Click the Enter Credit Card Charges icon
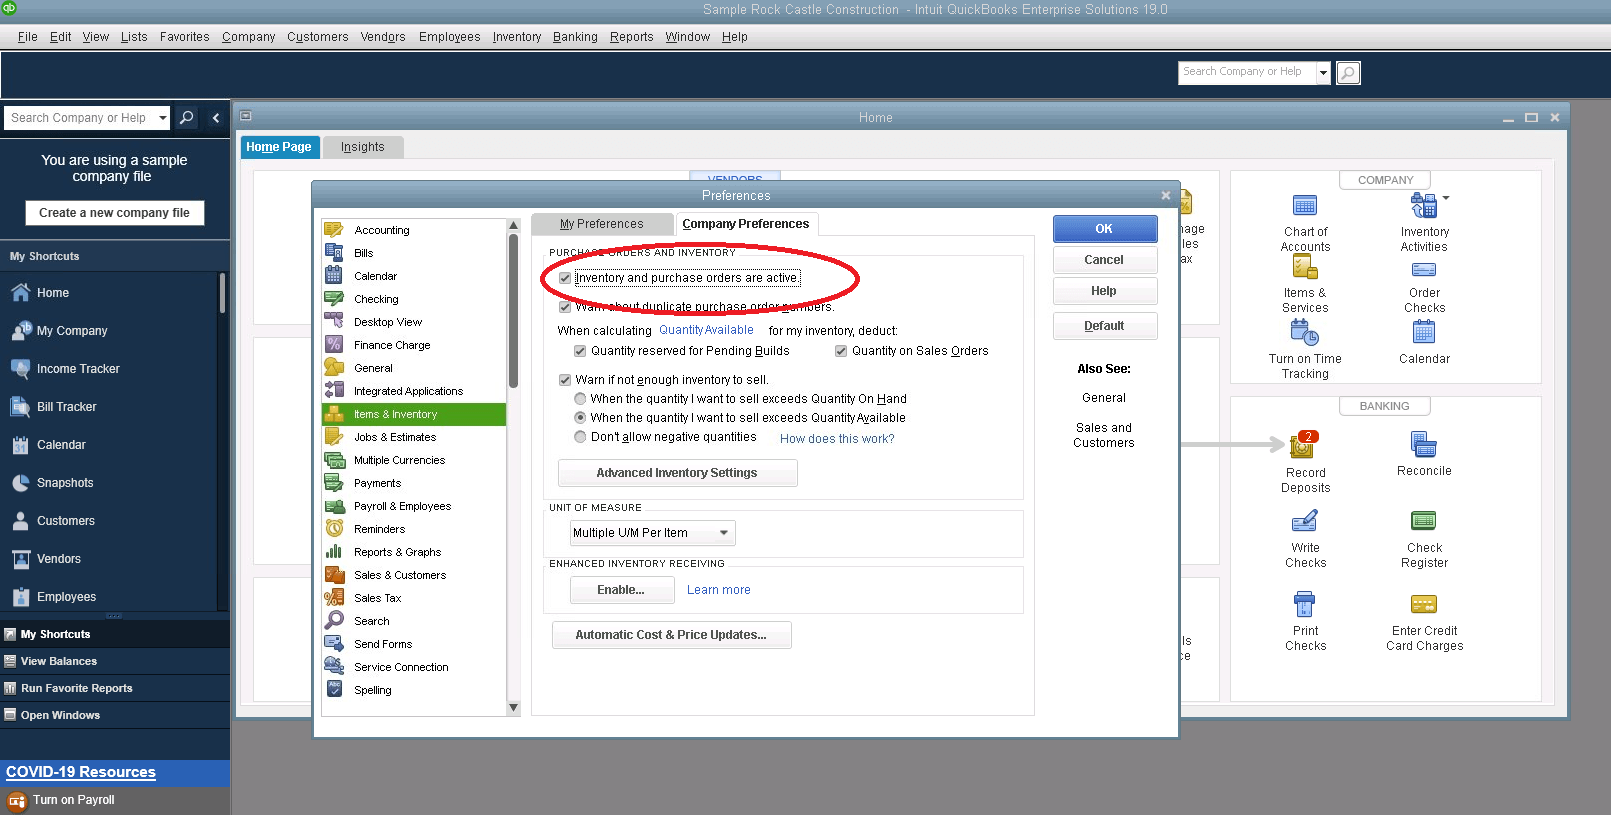 pos(1423,604)
